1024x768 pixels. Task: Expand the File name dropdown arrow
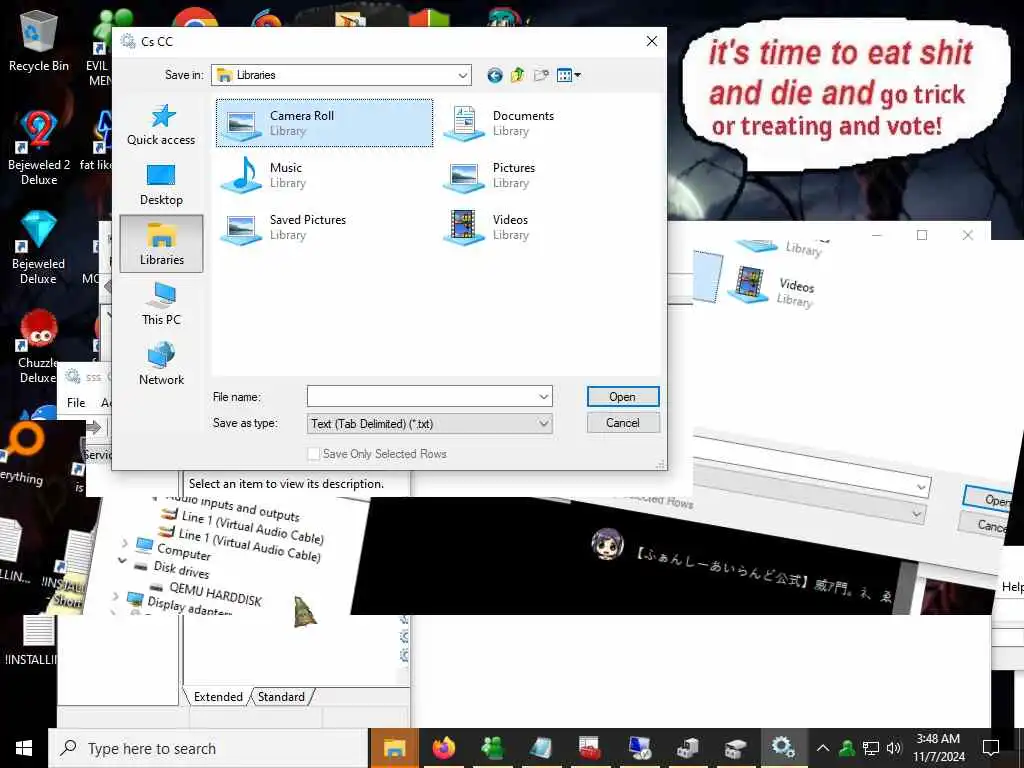coord(543,396)
